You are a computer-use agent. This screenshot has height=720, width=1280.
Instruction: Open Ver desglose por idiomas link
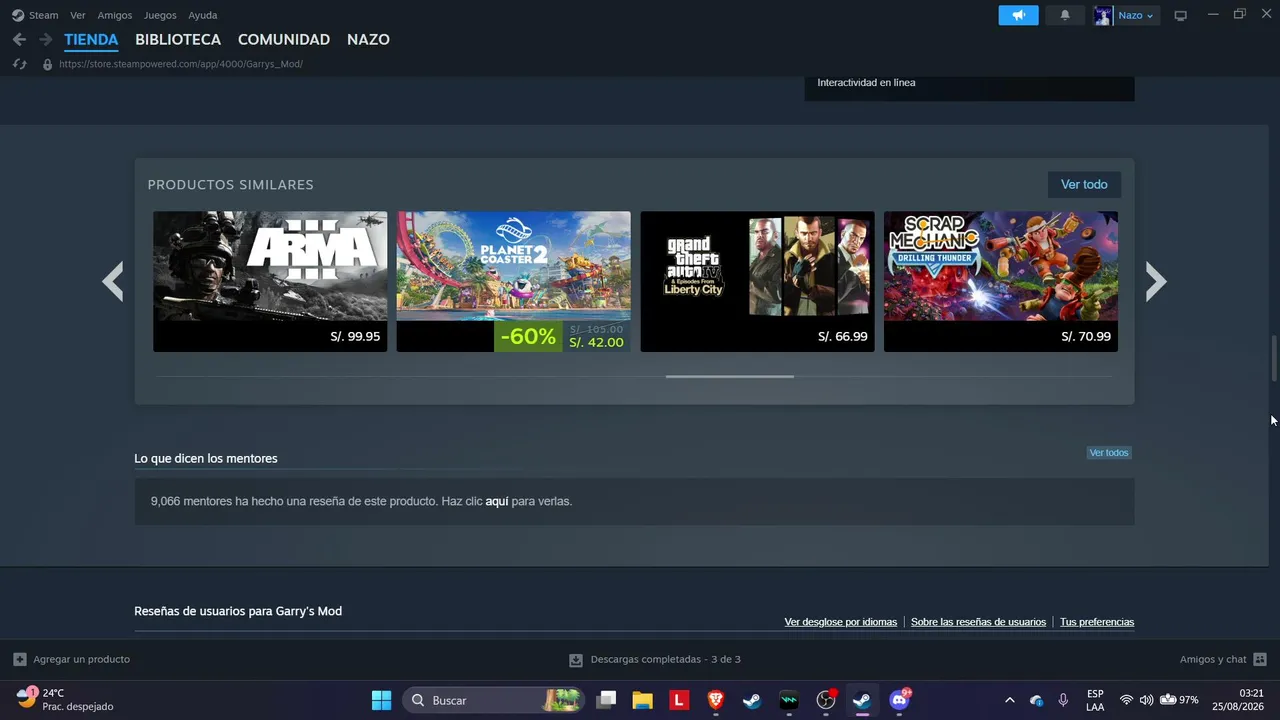(841, 622)
